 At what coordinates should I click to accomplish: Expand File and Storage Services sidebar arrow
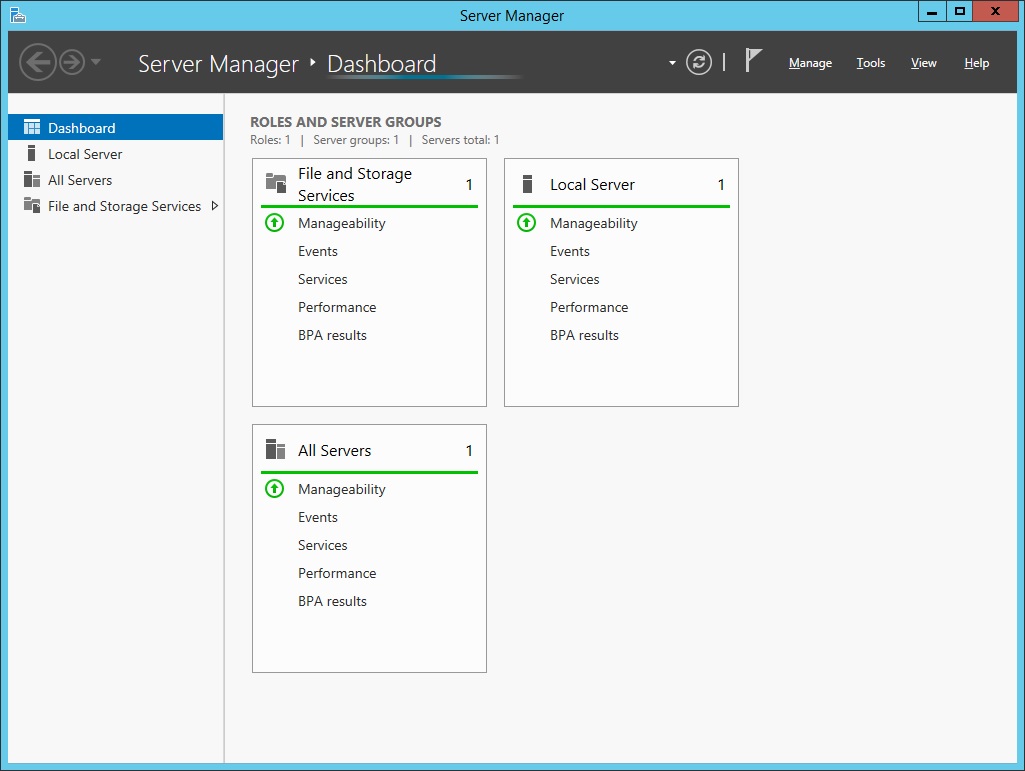tap(215, 206)
